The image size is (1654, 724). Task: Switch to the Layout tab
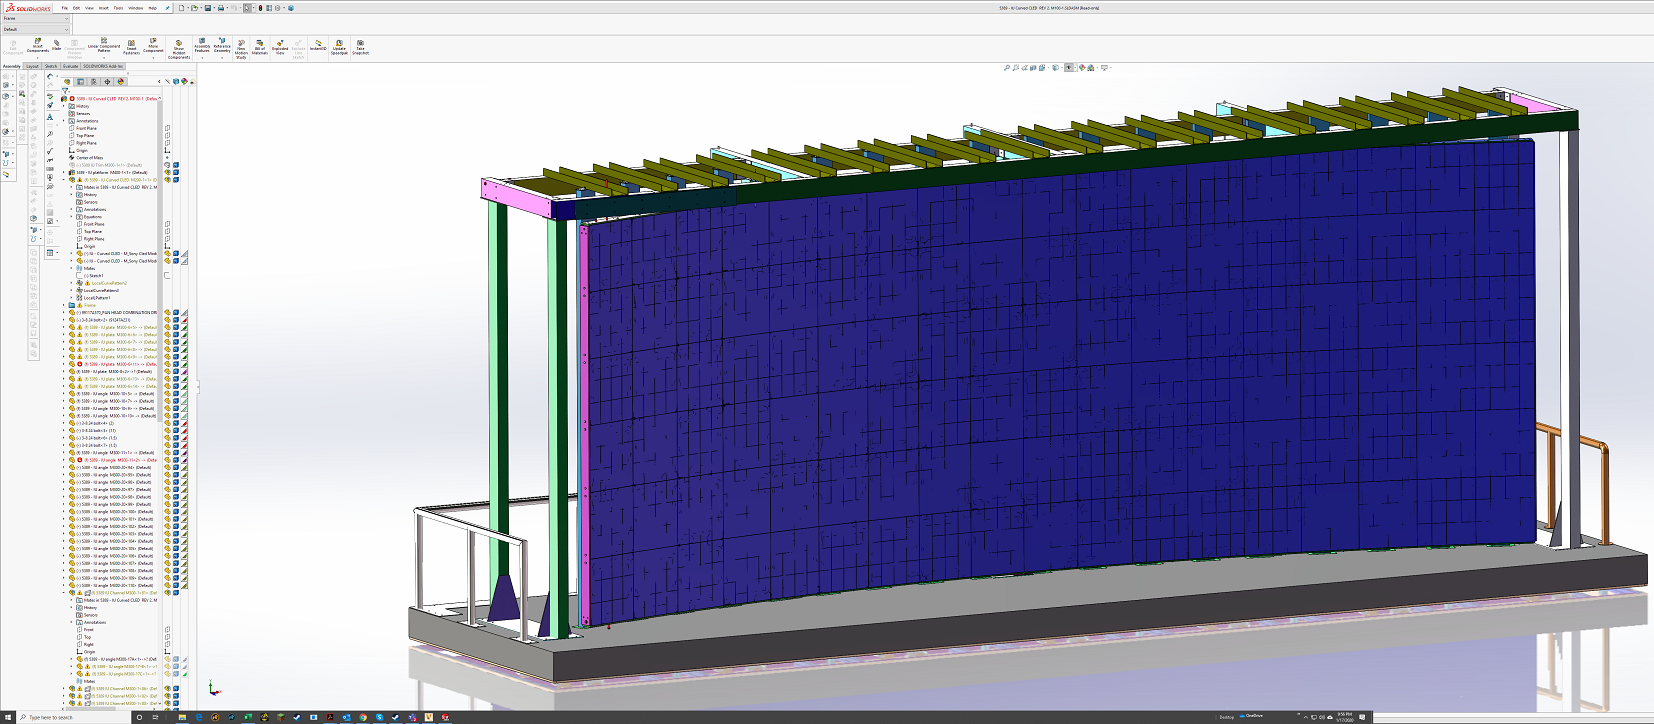32,66
